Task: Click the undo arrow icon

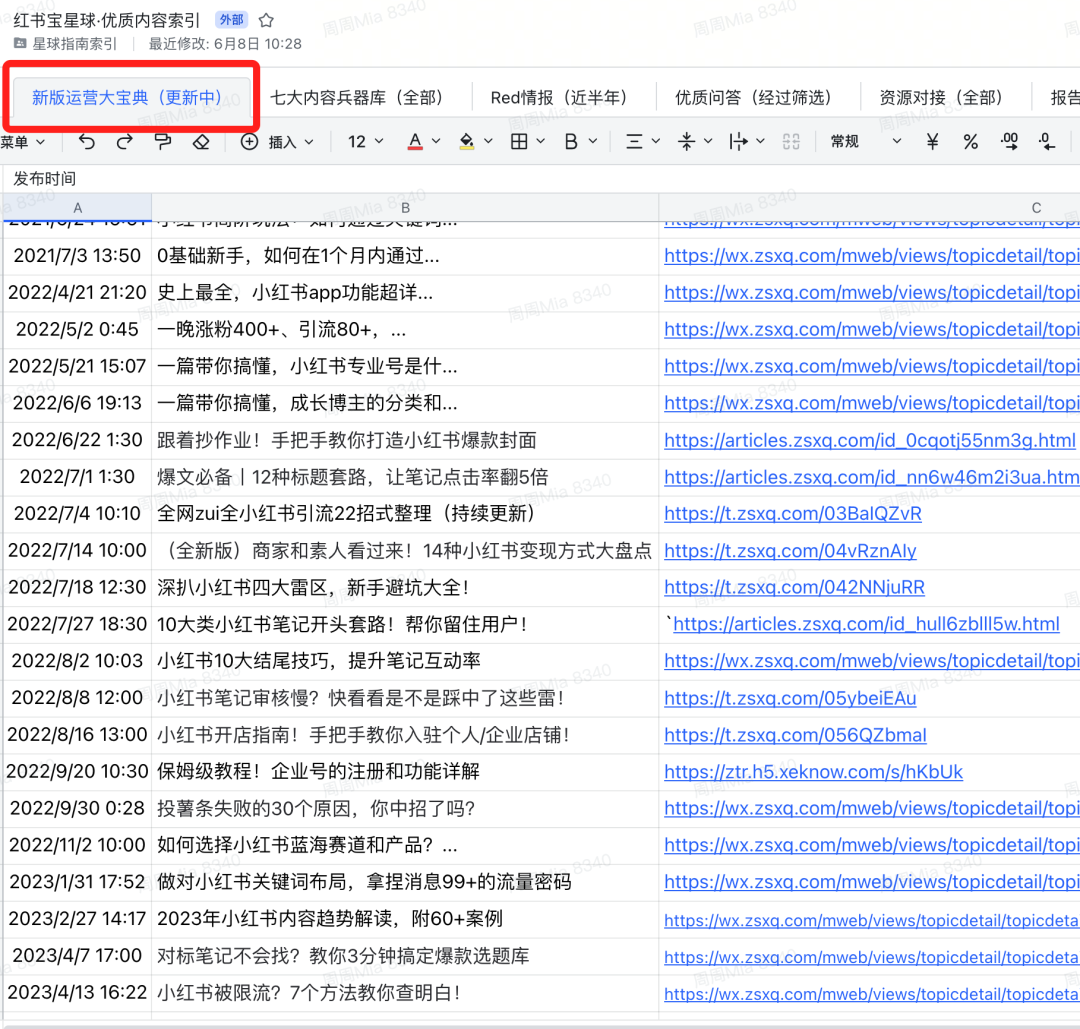Action: click(87, 142)
